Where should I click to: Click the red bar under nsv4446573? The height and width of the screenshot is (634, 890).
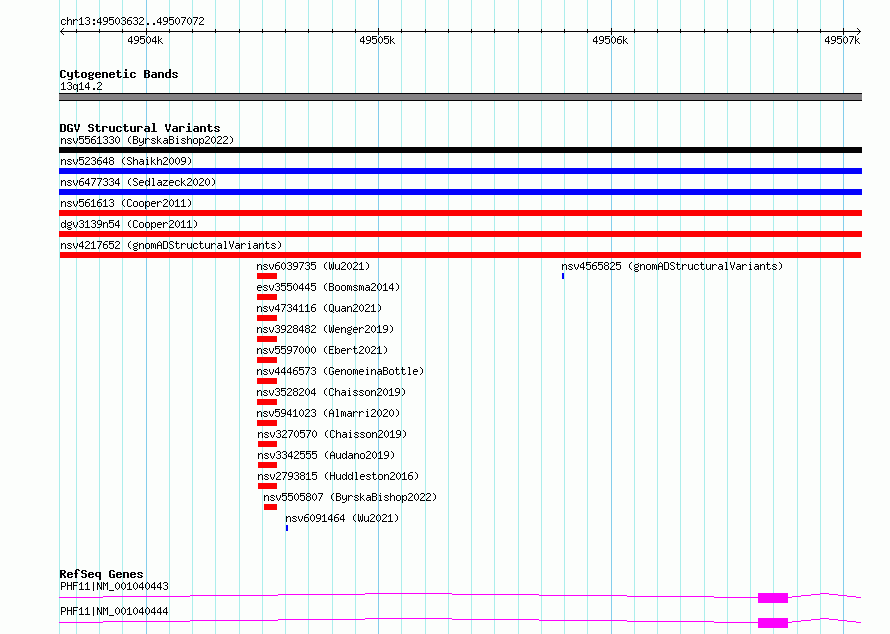267,381
